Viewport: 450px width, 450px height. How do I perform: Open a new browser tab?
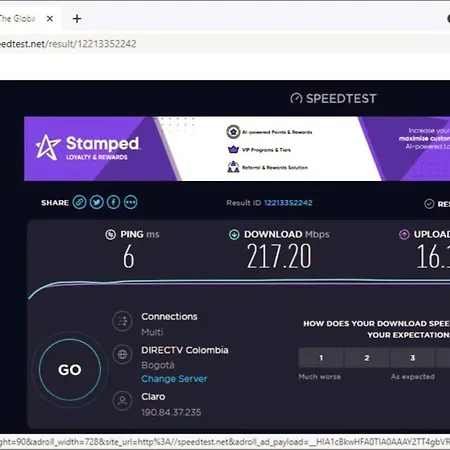77,19
